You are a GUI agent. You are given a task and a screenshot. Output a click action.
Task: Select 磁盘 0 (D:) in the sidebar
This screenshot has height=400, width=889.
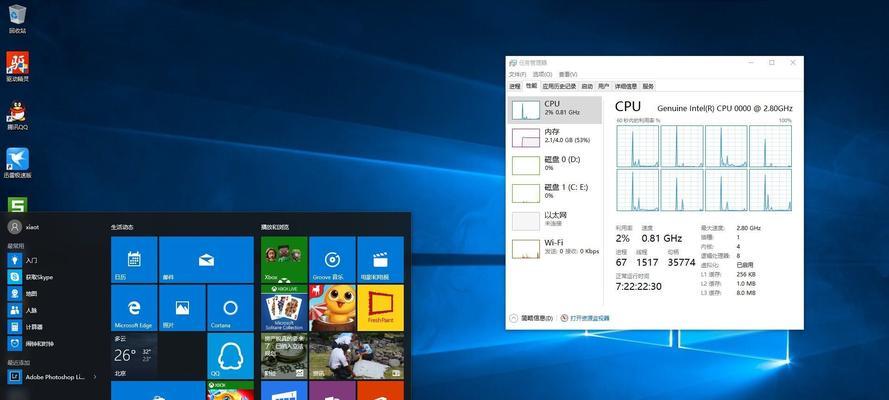point(555,165)
